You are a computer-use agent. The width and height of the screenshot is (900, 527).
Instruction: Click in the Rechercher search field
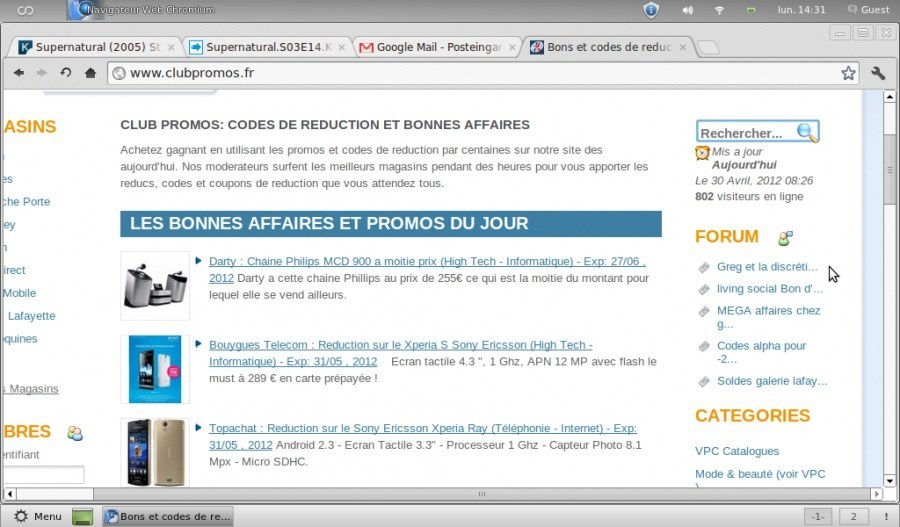coord(743,133)
